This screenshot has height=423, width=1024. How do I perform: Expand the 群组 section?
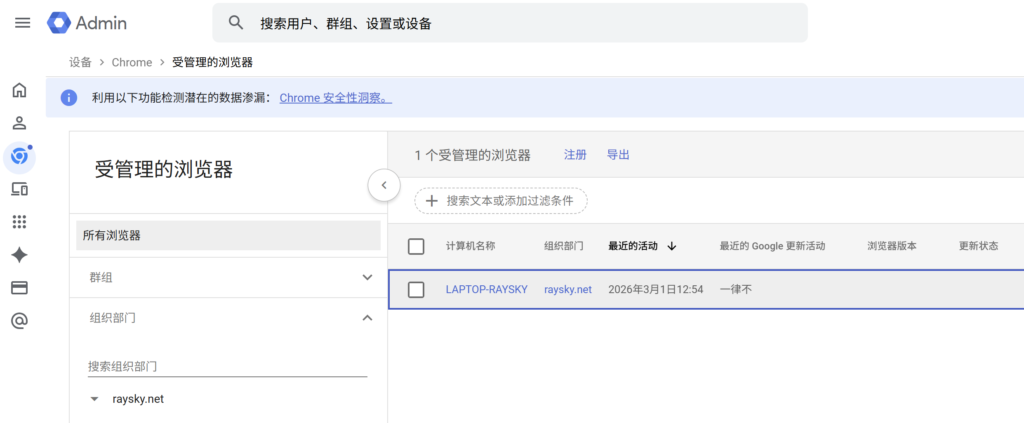click(x=367, y=277)
